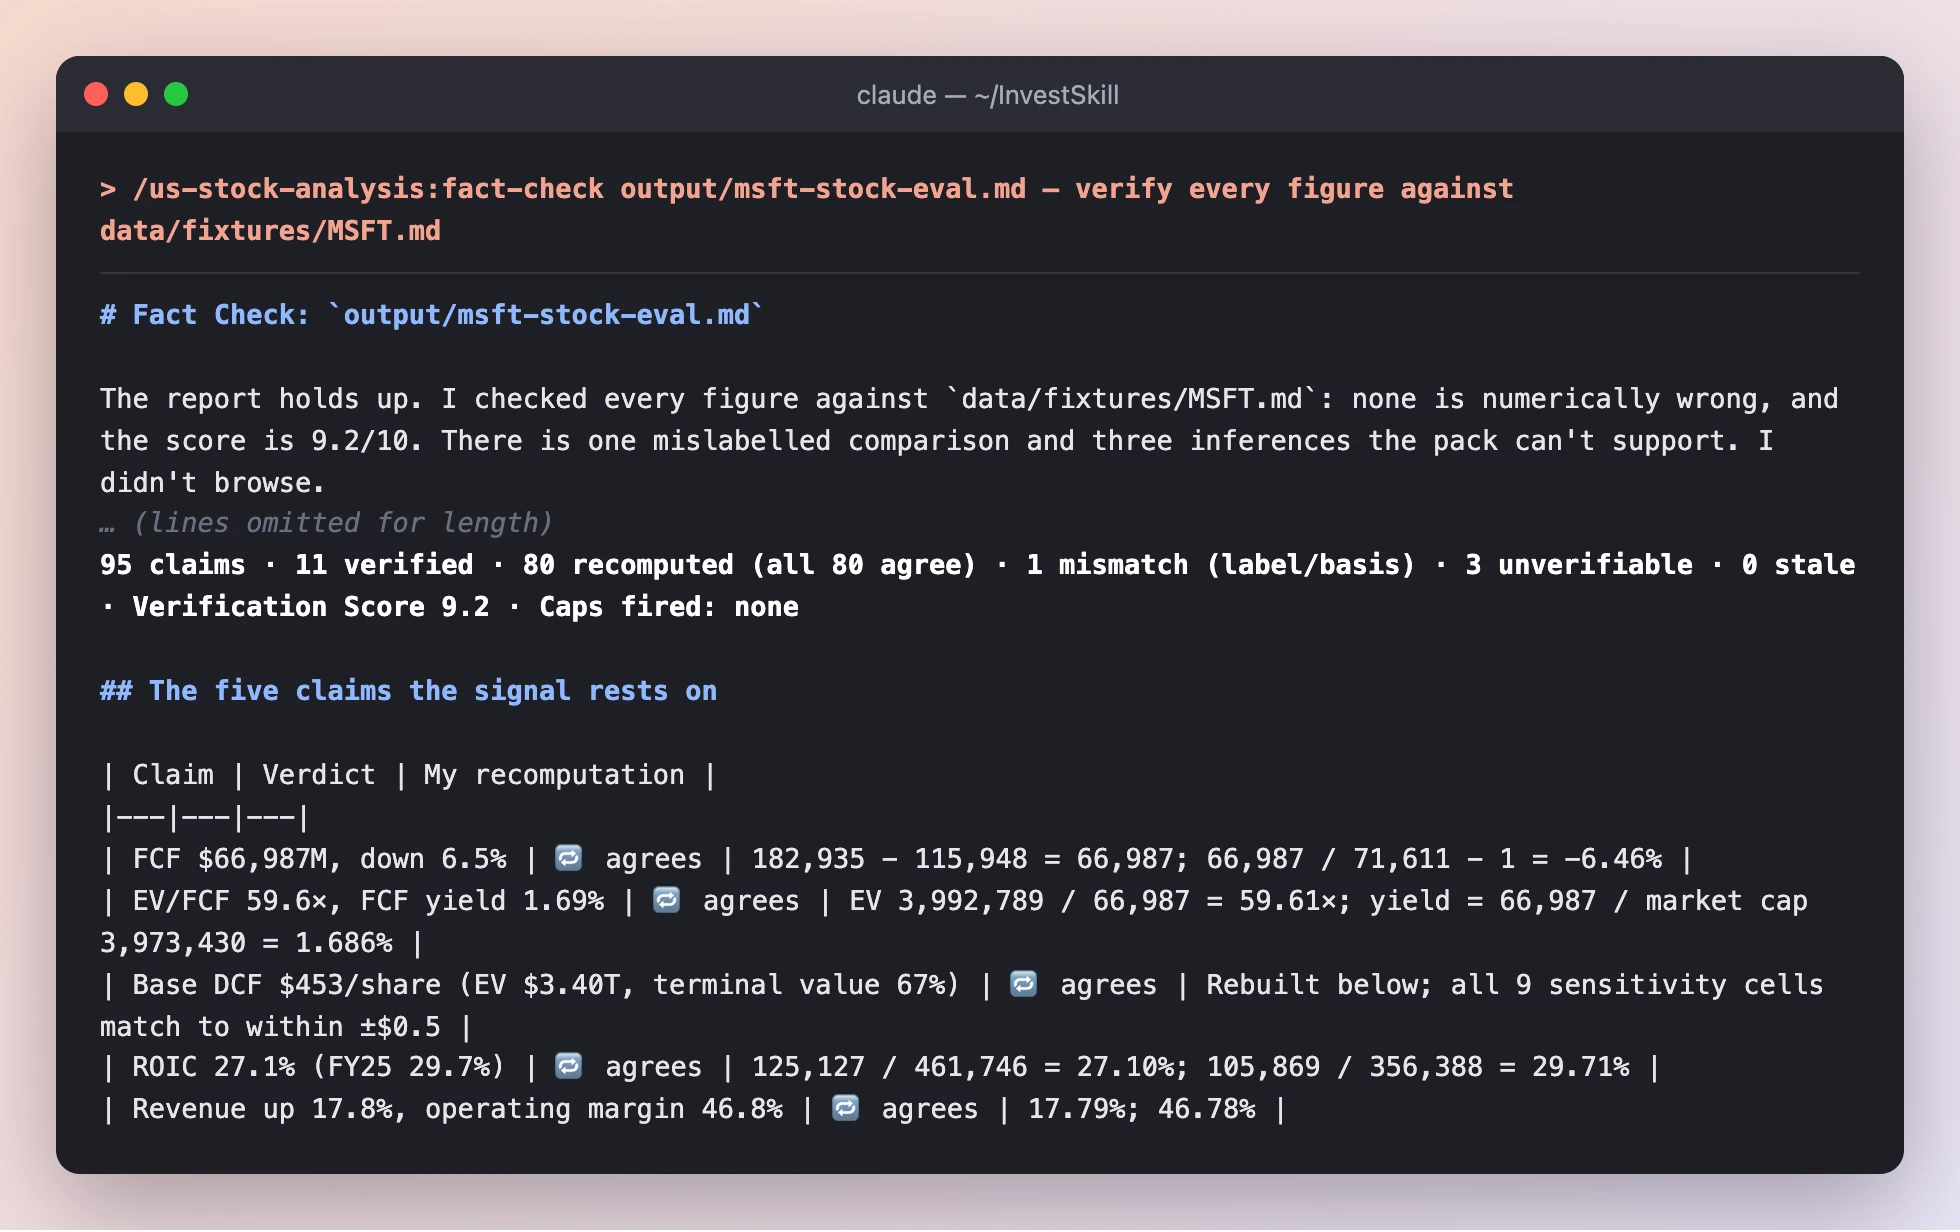Screen dimensions: 1960x1232
Task: Click the recompute icon in the FCF $66,987M row
Action: tap(569, 858)
